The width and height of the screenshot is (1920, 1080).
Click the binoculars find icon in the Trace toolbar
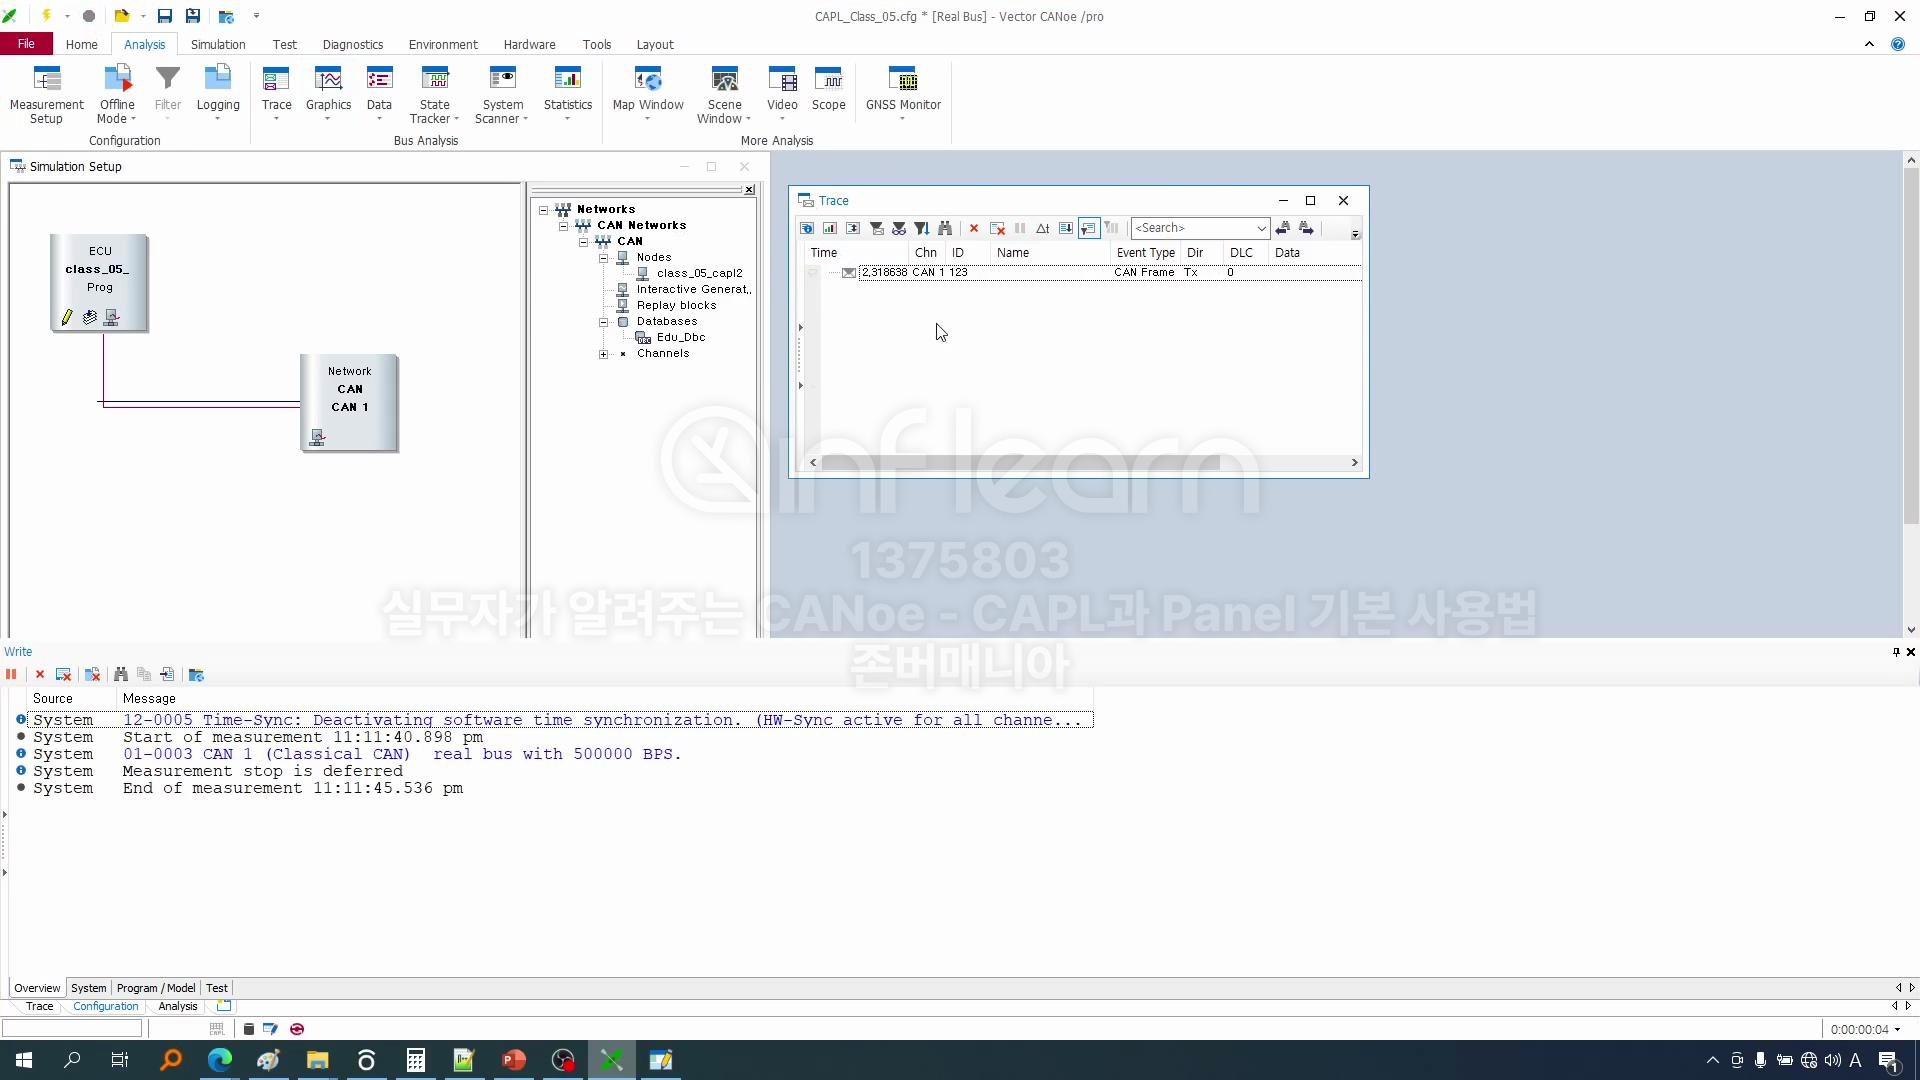tap(945, 229)
